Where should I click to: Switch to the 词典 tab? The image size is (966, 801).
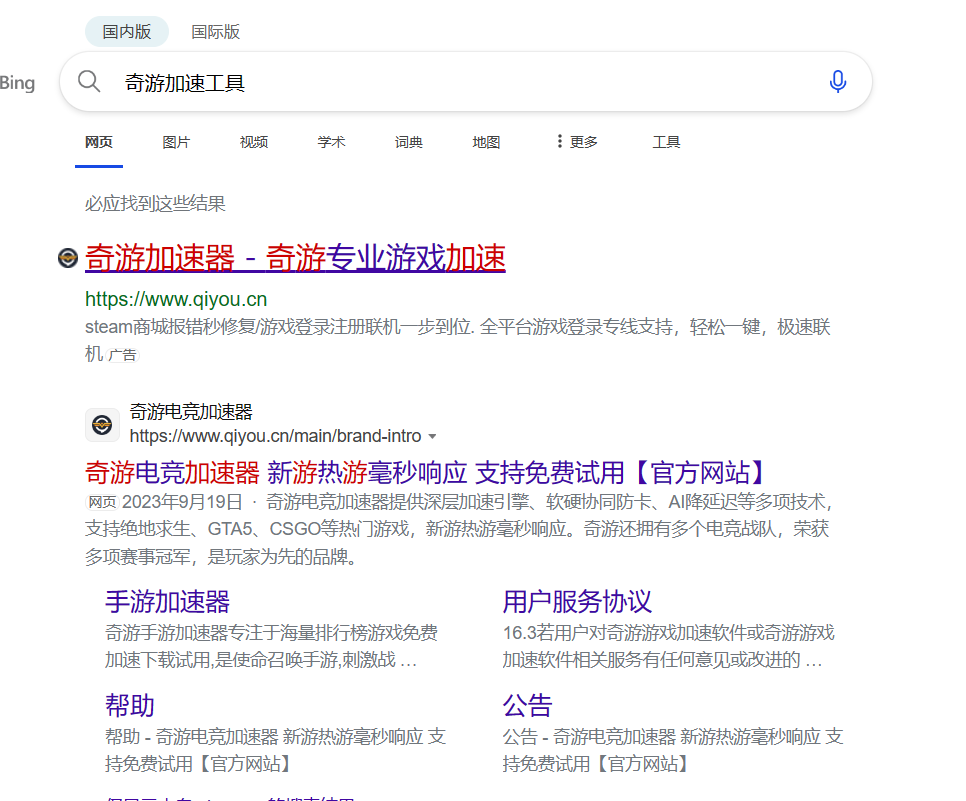pyautogui.click(x=409, y=142)
